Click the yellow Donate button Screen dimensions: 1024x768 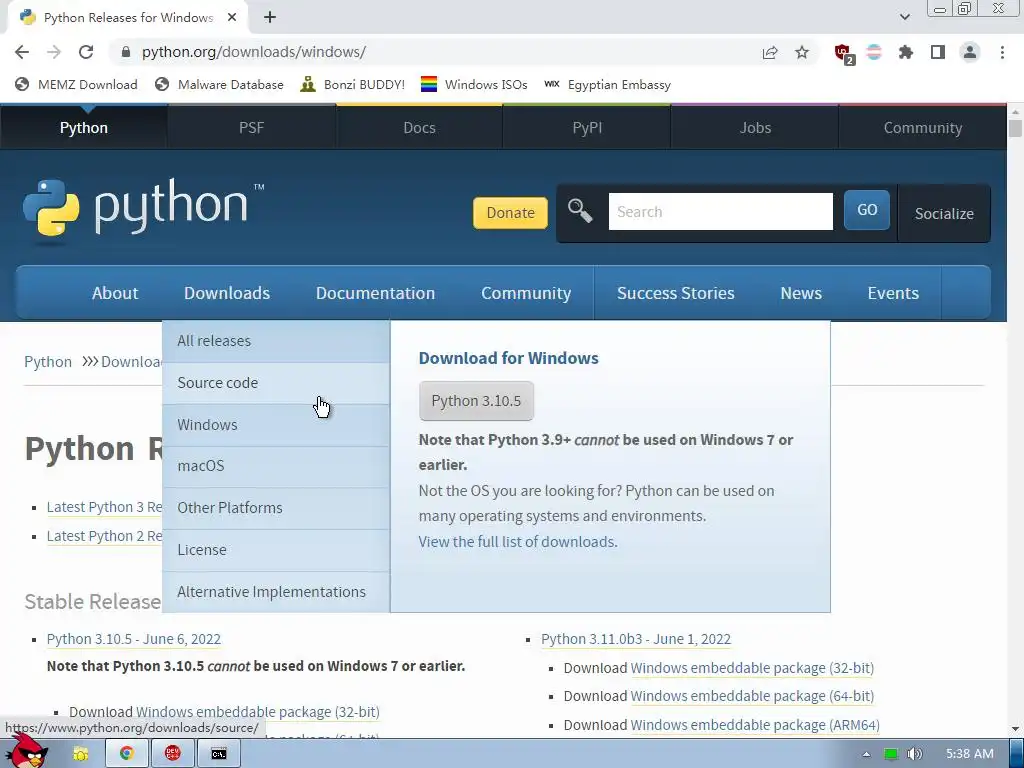point(510,213)
